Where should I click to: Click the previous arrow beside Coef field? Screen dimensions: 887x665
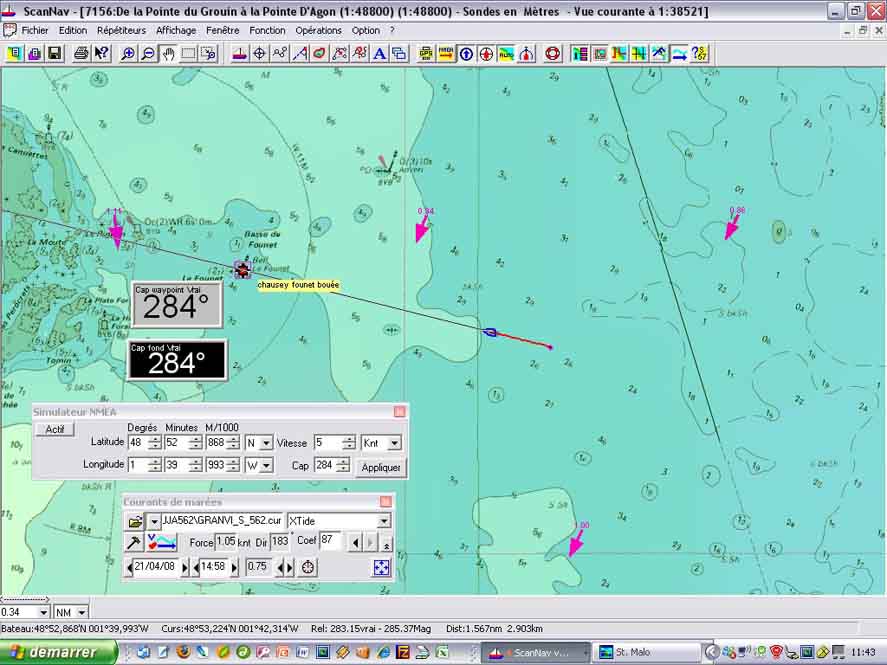click(x=355, y=543)
